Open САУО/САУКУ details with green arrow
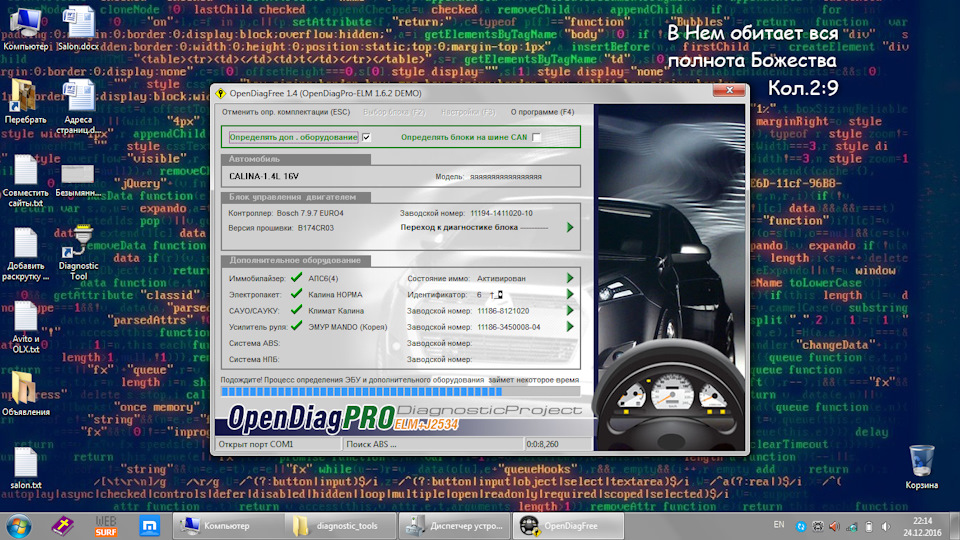 click(x=570, y=310)
